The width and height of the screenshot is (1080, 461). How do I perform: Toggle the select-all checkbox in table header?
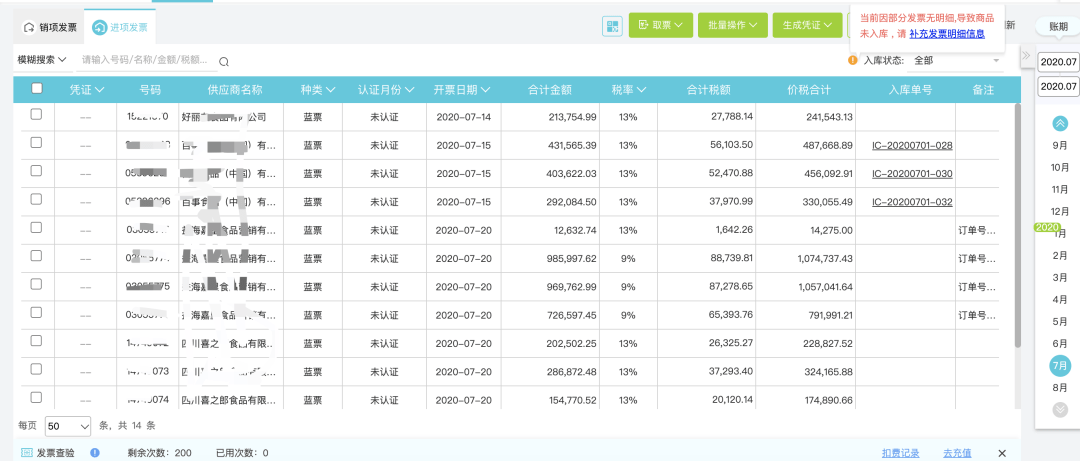tap(37, 89)
